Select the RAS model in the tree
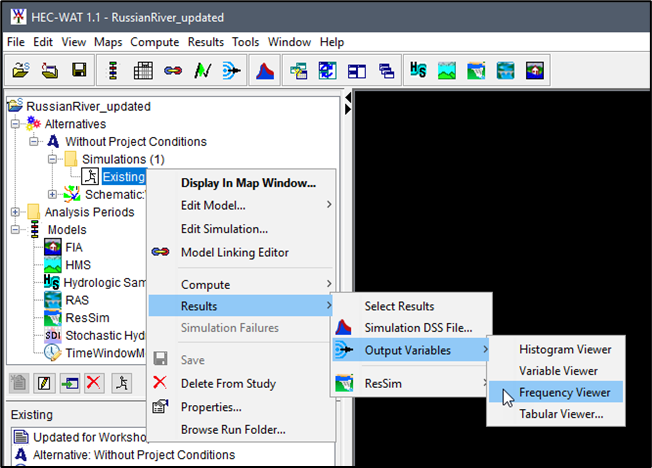 click(x=77, y=300)
